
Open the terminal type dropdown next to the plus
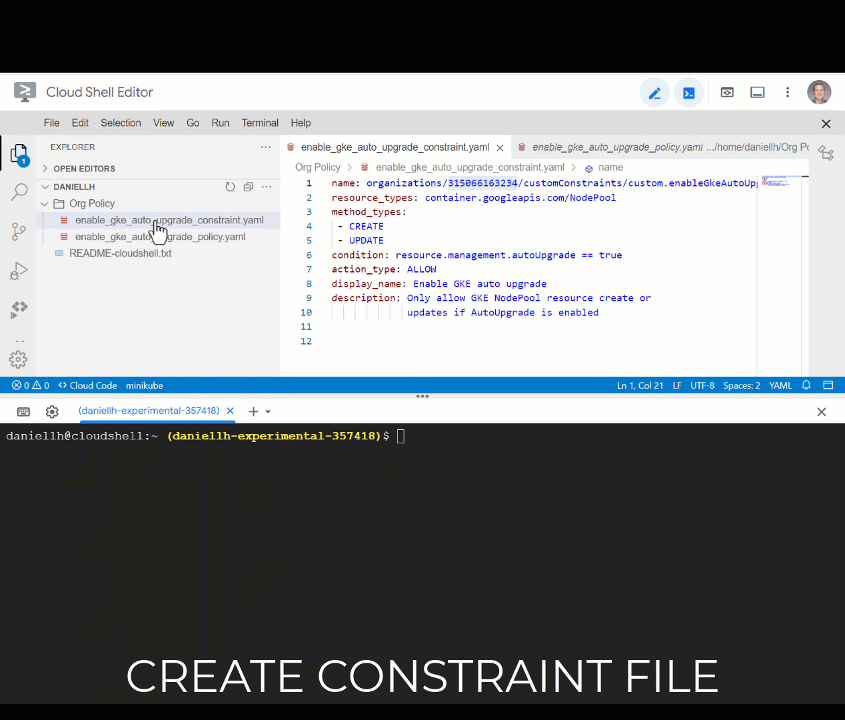click(x=268, y=411)
